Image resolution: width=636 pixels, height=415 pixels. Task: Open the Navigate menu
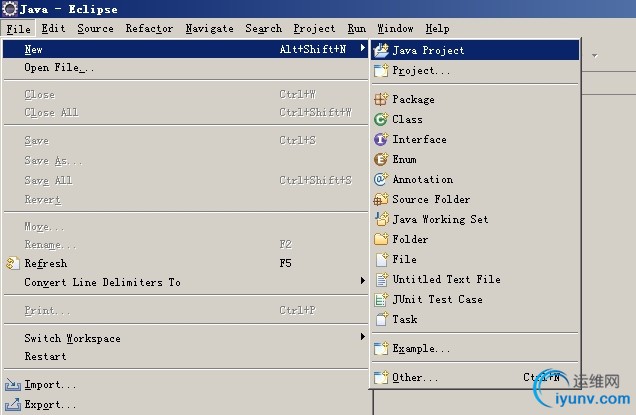click(209, 29)
